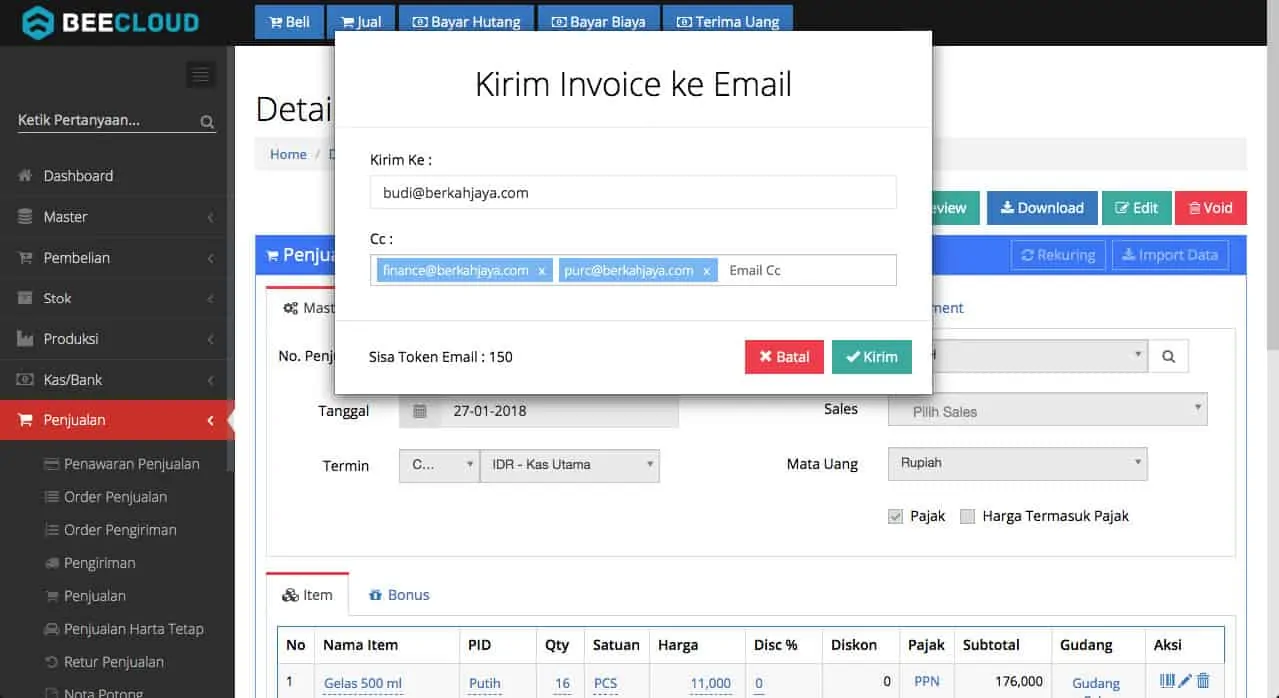Click the Email Cc input field

click(x=808, y=270)
